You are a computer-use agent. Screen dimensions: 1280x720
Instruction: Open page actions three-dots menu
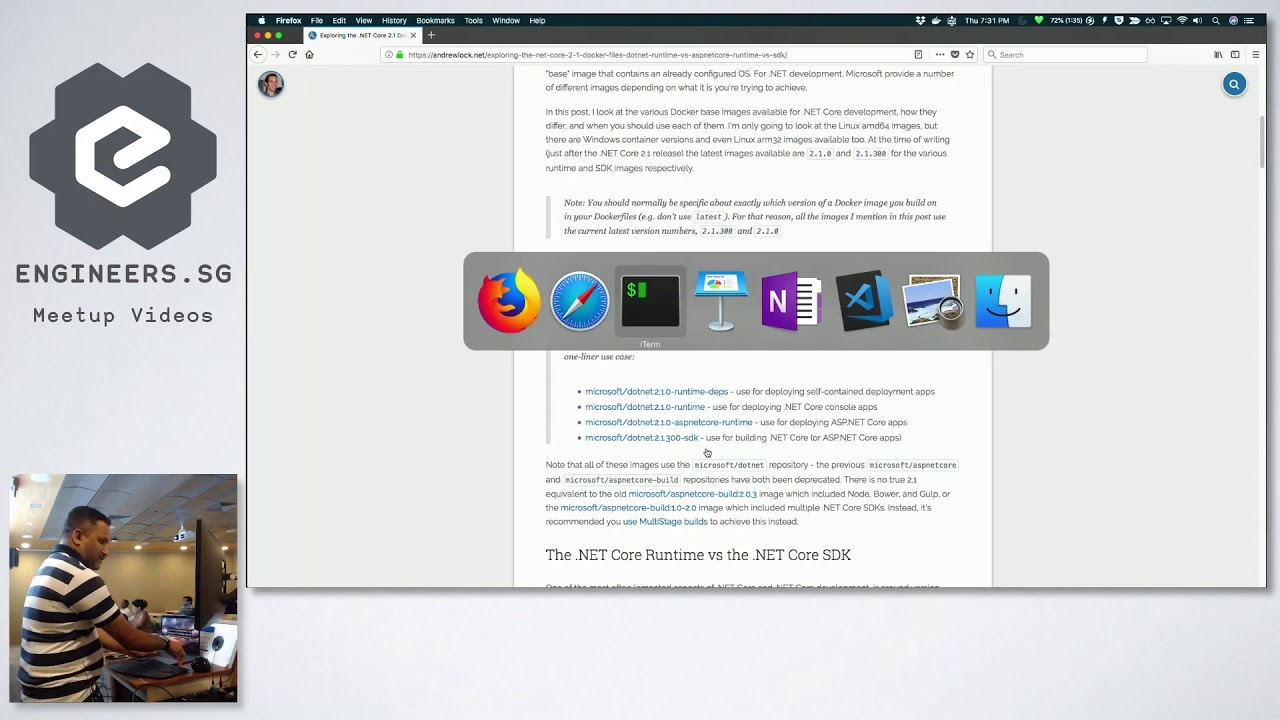point(940,55)
